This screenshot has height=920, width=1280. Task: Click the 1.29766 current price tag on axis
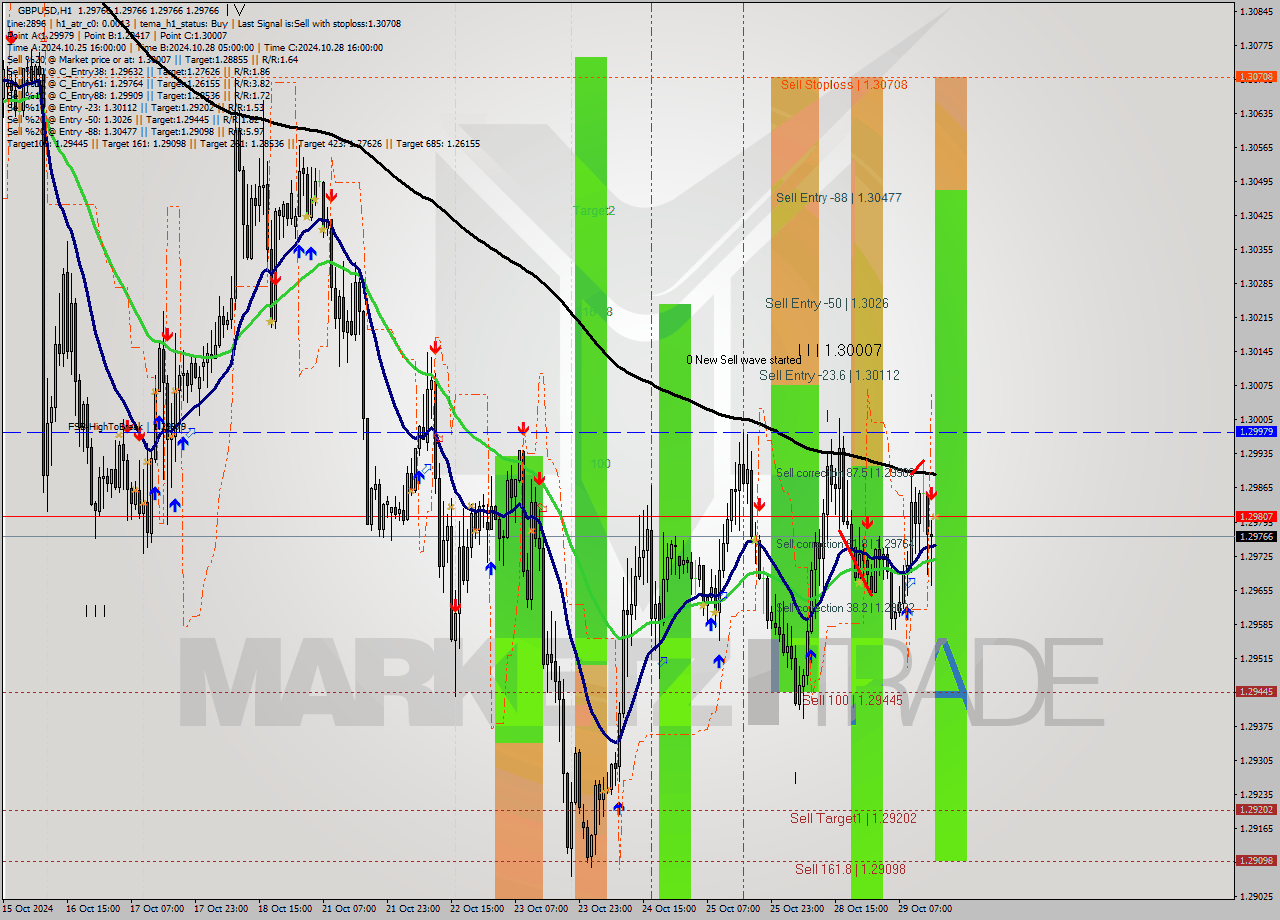(1255, 537)
